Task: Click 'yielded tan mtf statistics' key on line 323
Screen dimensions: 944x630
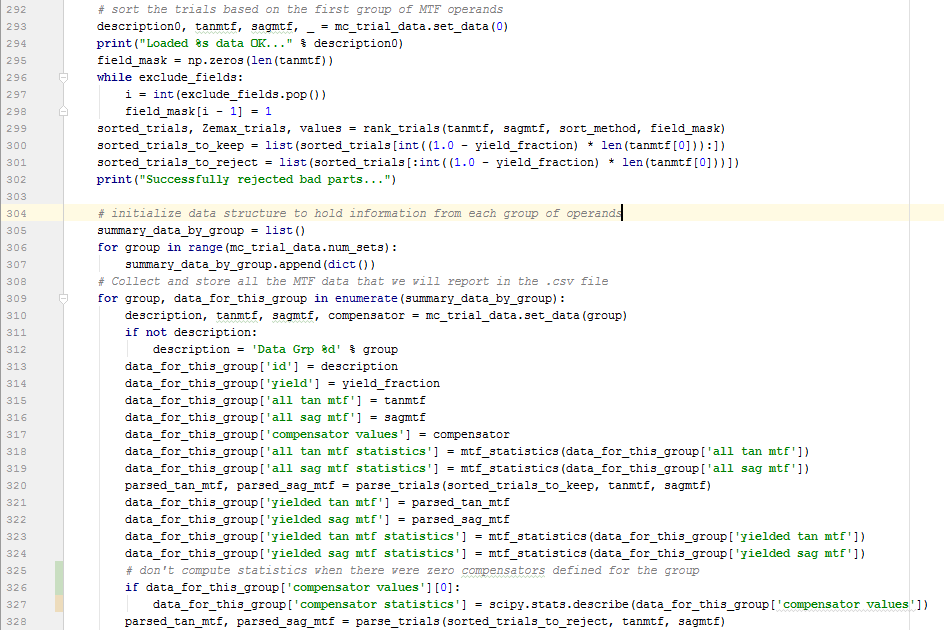Action: [365, 537]
